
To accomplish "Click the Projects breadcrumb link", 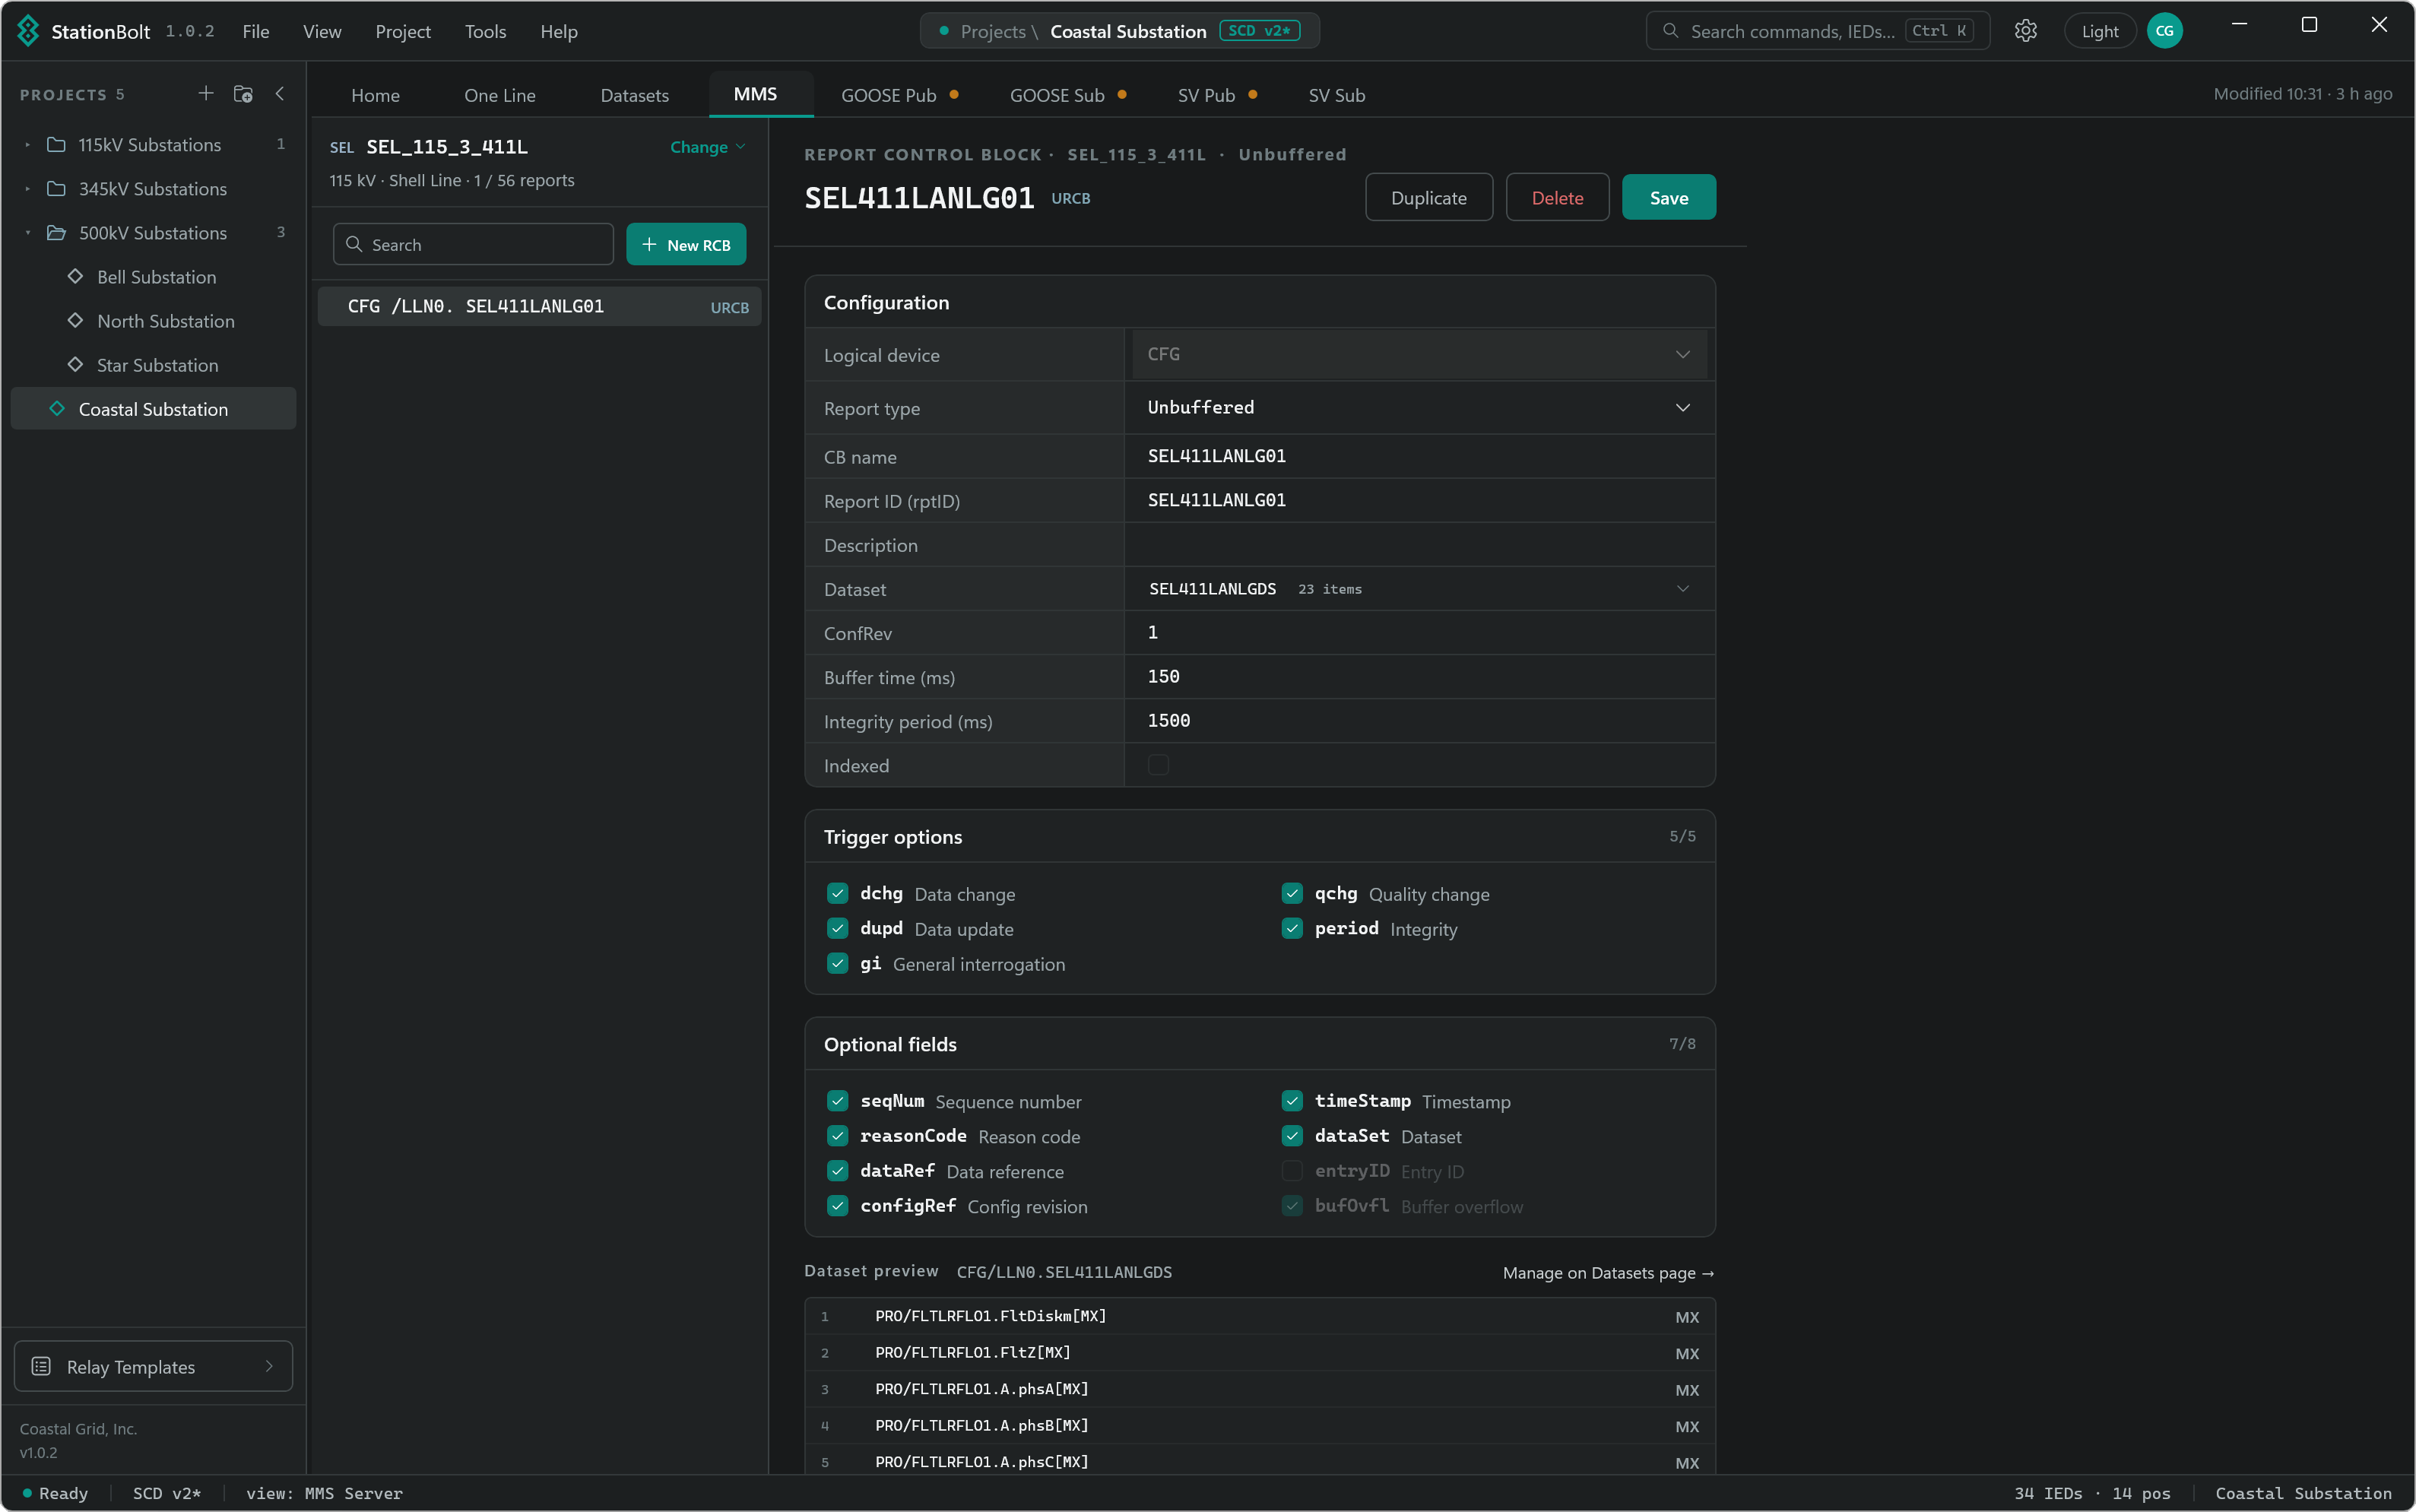I will [x=993, y=31].
